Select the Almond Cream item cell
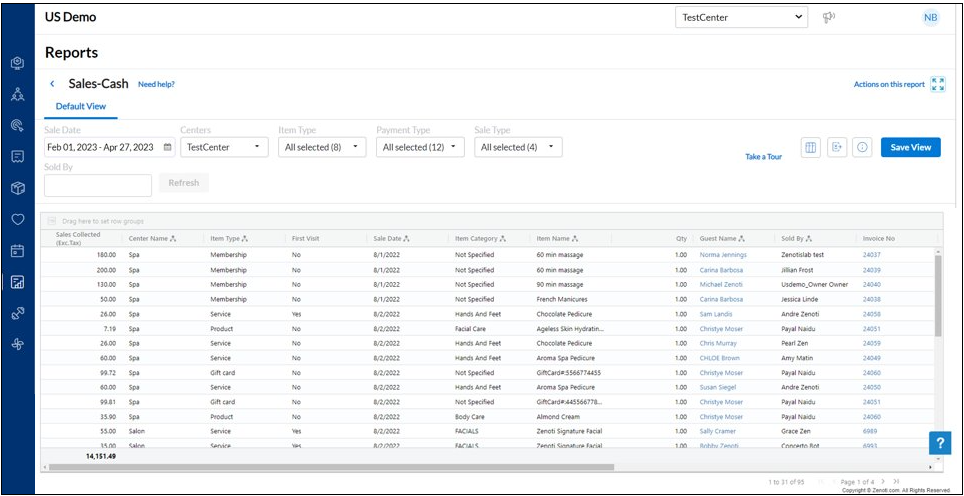 [558, 417]
